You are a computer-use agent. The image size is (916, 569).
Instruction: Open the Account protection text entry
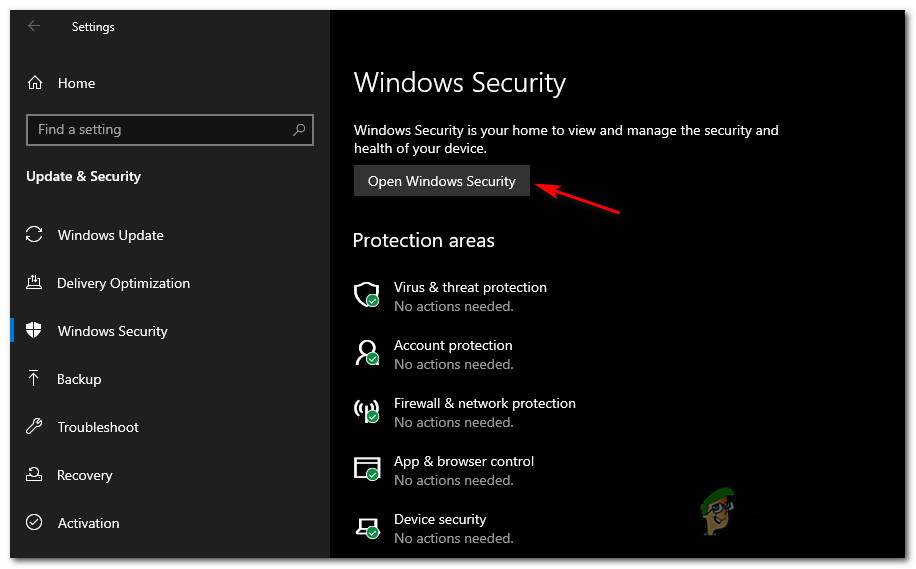tap(453, 345)
